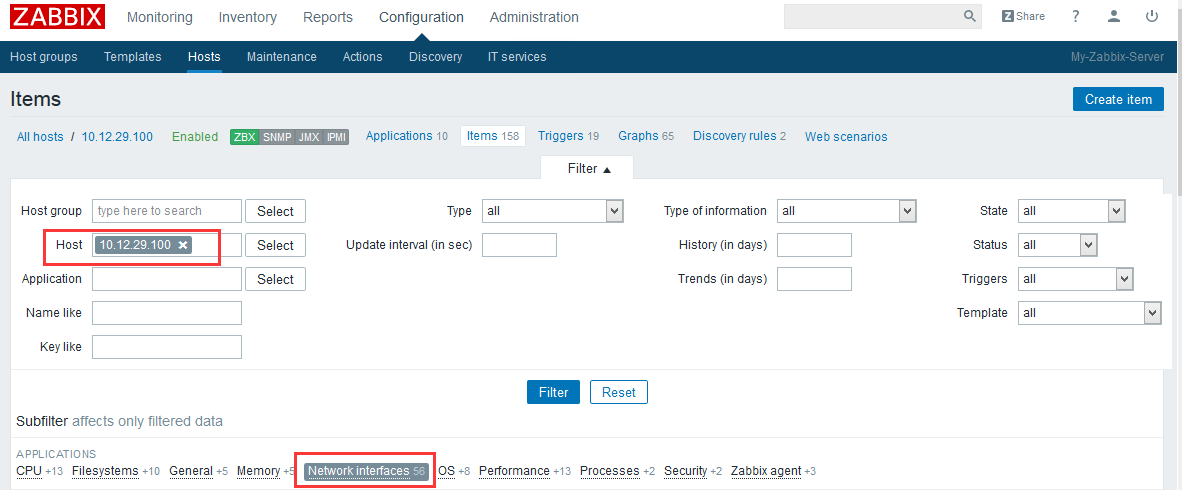The image size is (1182, 490).
Task: Go to Discovery submenu
Action: point(436,57)
